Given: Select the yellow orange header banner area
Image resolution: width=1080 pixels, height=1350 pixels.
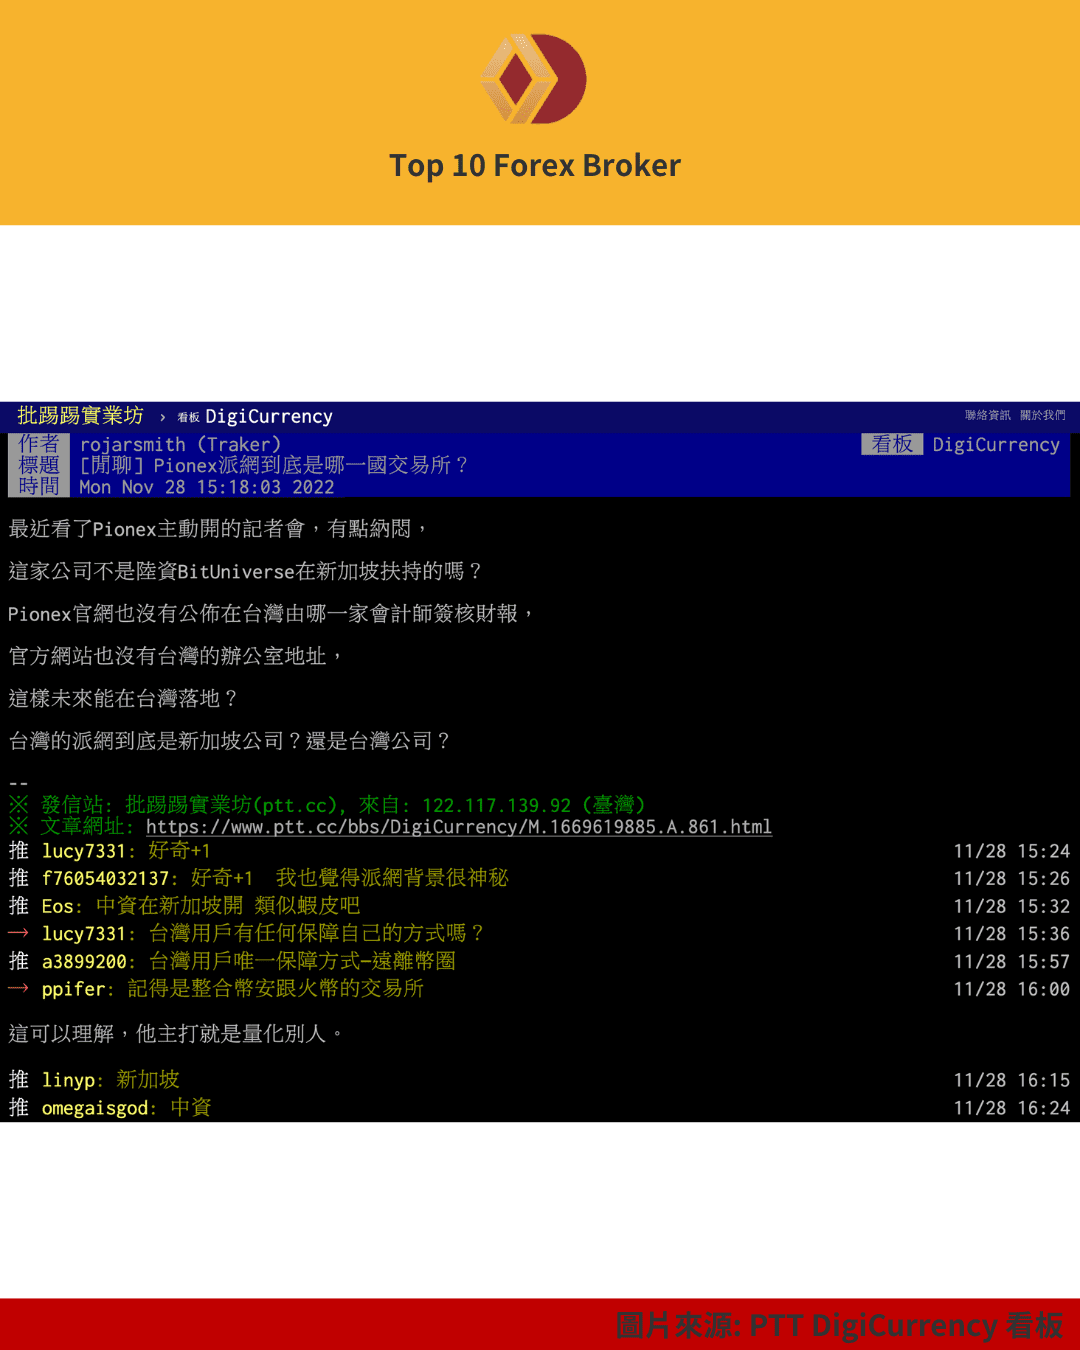Looking at the screenshot, I should pos(540,110).
